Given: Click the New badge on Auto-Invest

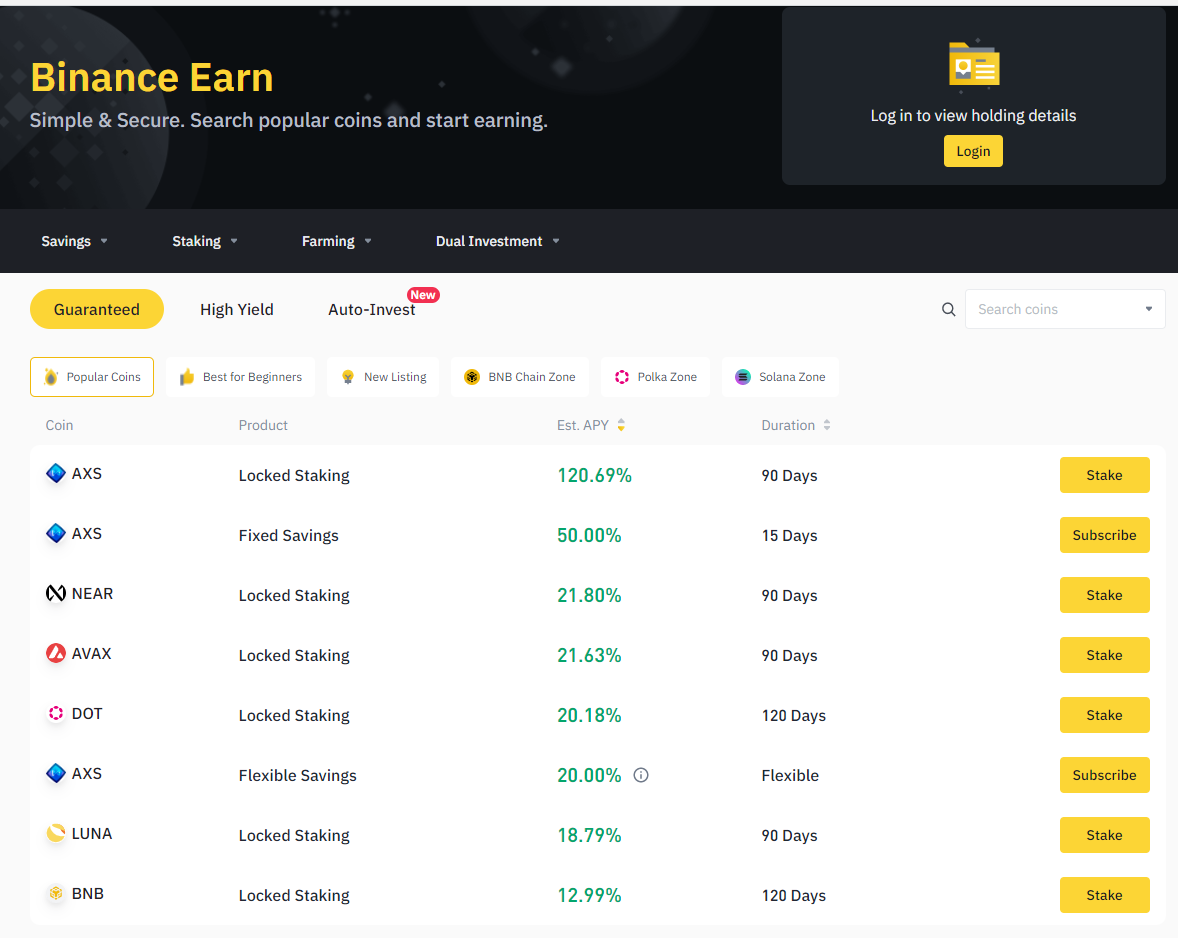Looking at the screenshot, I should 423,295.
